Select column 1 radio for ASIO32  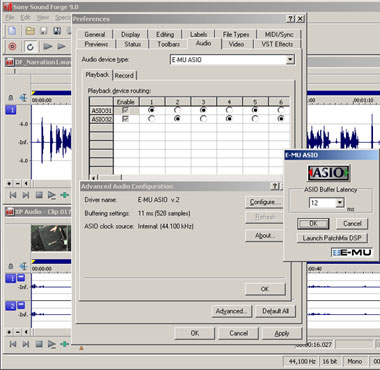pos(151,118)
